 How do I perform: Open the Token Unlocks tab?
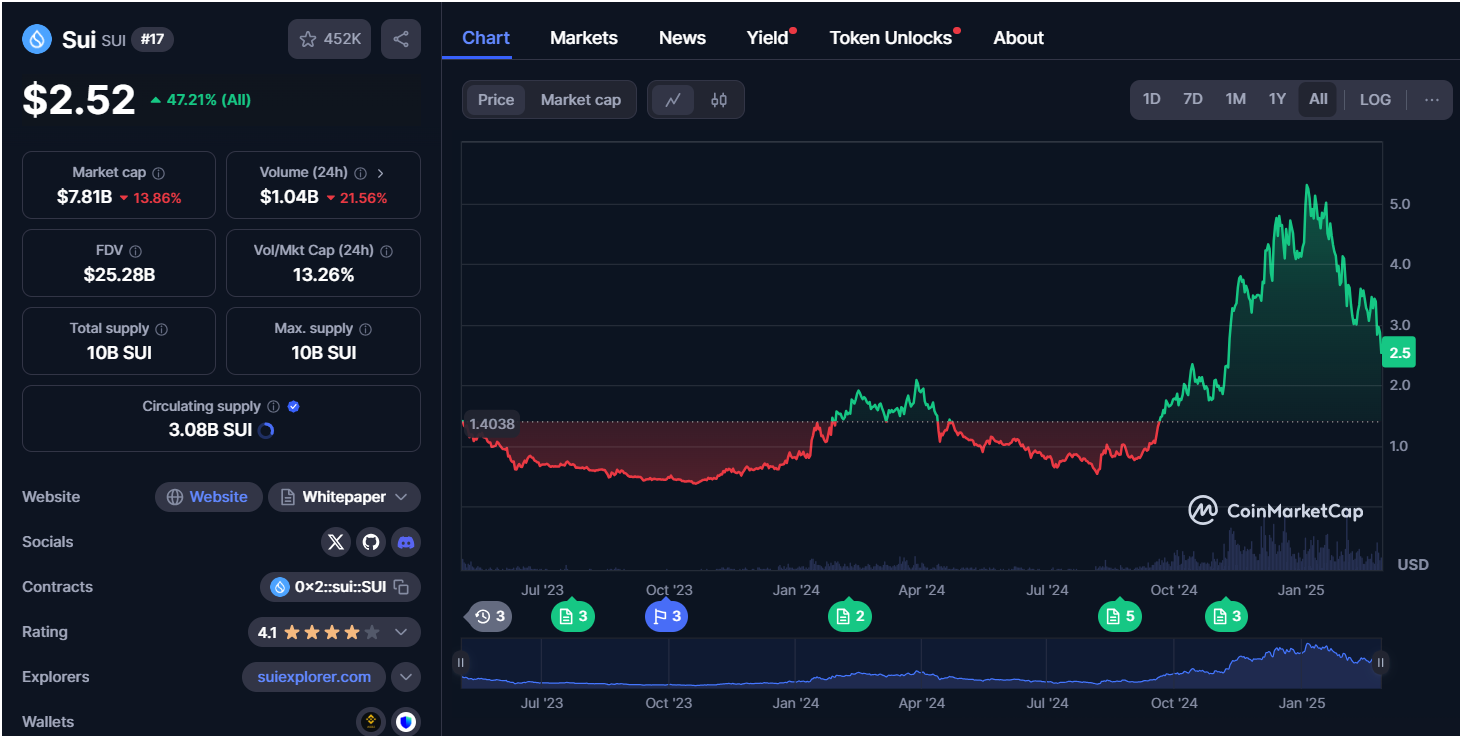pyautogui.click(x=891, y=38)
